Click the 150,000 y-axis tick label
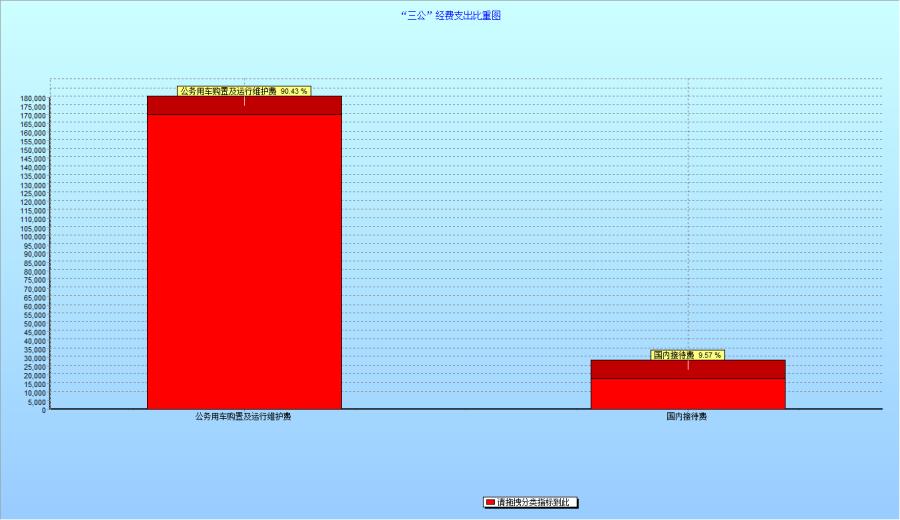Viewport: 900px width, 520px height. tap(33, 150)
